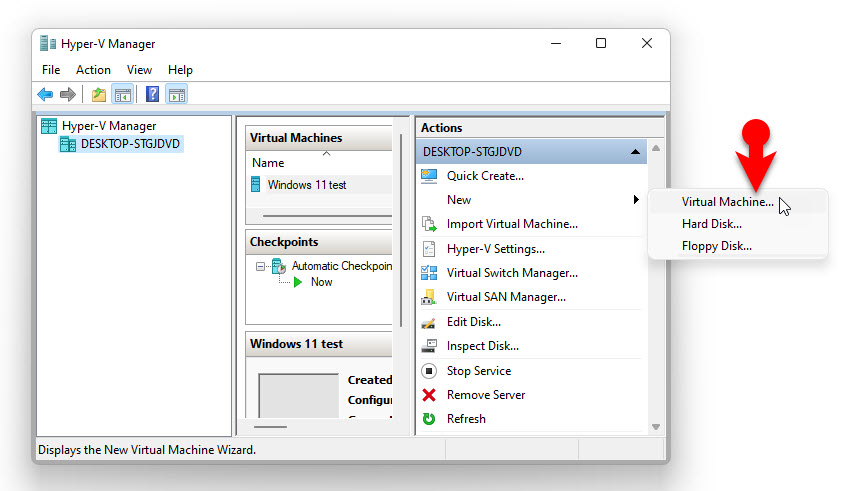Select the Windows 11 test row
Image resolution: width=853 pixels, height=491 pixels.
[x=320, y=185]
